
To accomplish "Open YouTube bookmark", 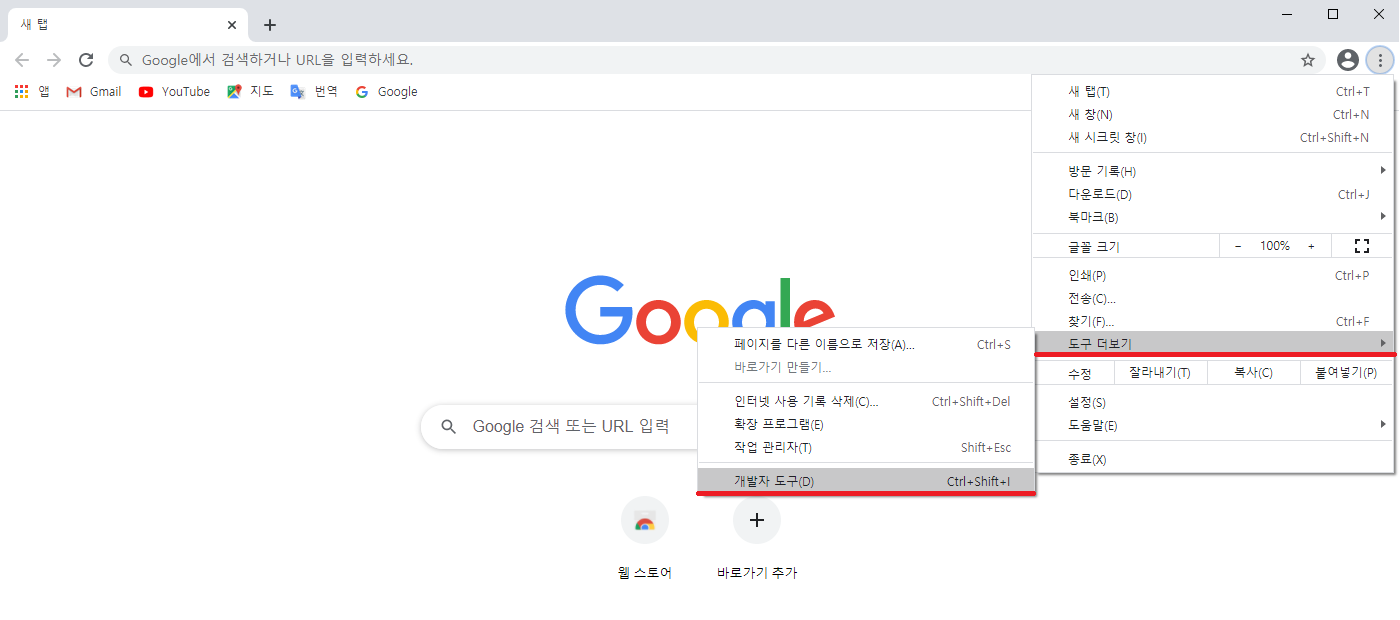I will pos(174,91).
